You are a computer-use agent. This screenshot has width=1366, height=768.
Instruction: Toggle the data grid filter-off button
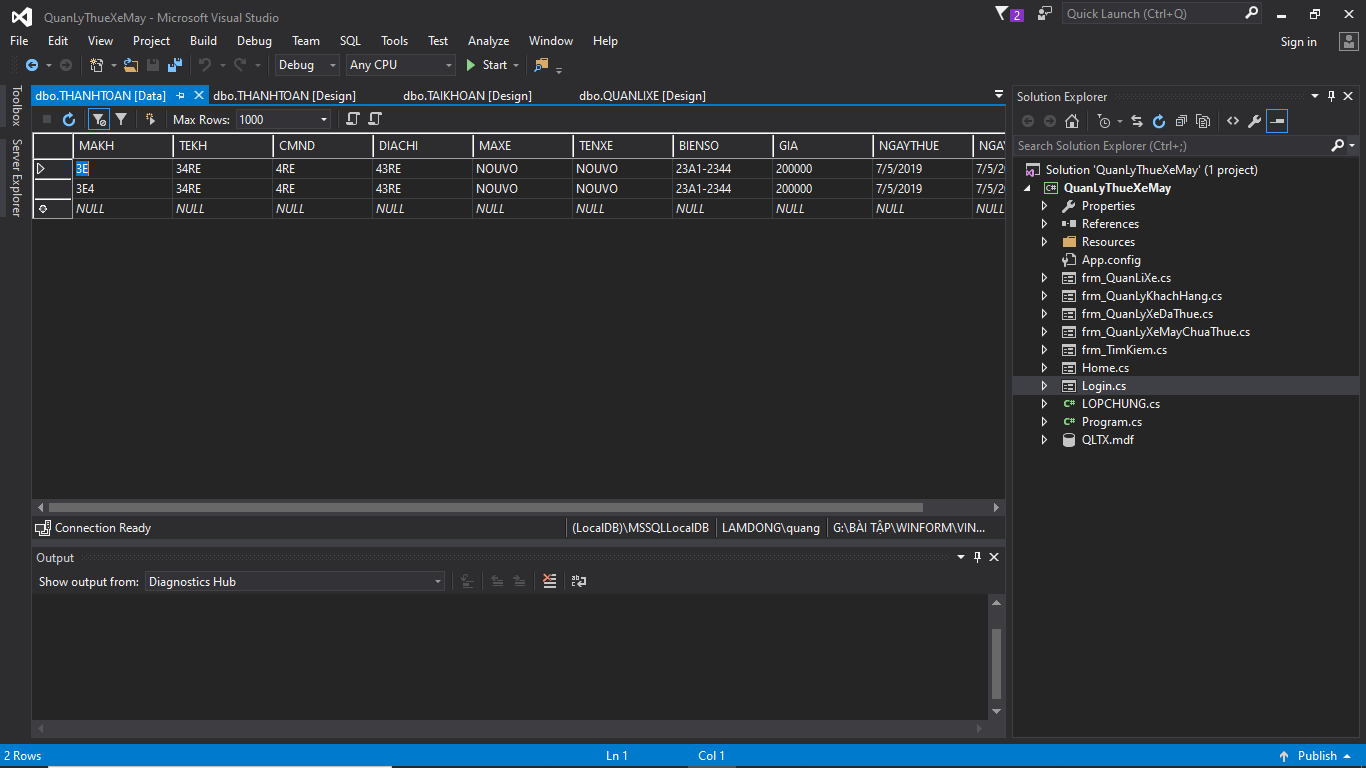coord(98,120)
